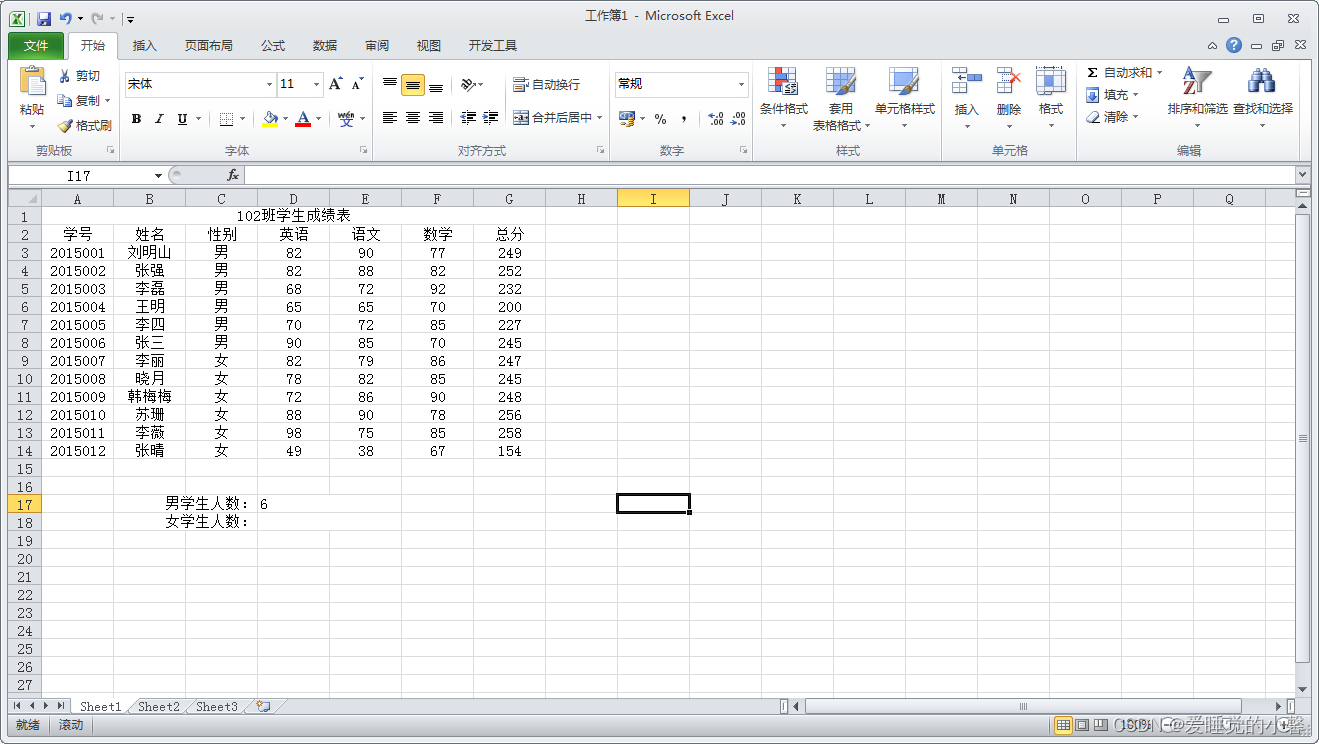Click the insert new worksheet button
This screenshot has height=744, width=1319.
tap(263, 706)
